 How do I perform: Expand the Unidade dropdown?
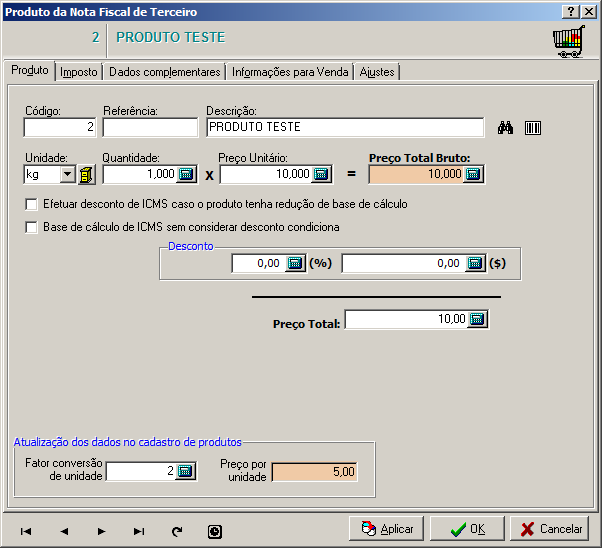[x=68, y=175]
